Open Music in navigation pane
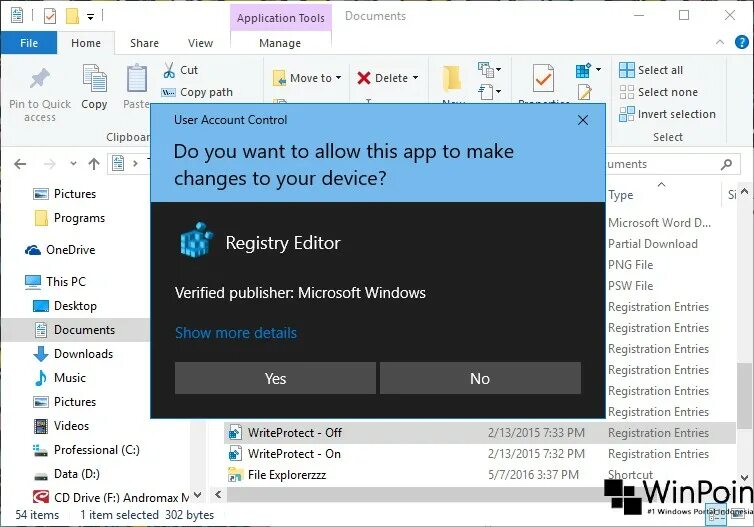The image size is (754, 527). coord(60,378)
